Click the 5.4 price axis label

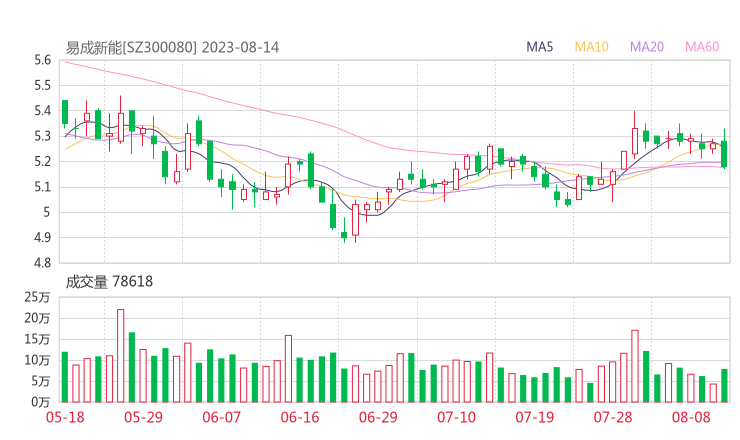42,111
